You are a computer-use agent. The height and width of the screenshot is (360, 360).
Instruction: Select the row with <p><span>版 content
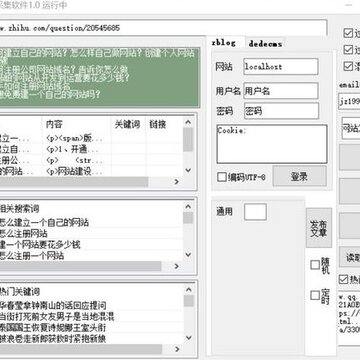(x=91, y=138)
